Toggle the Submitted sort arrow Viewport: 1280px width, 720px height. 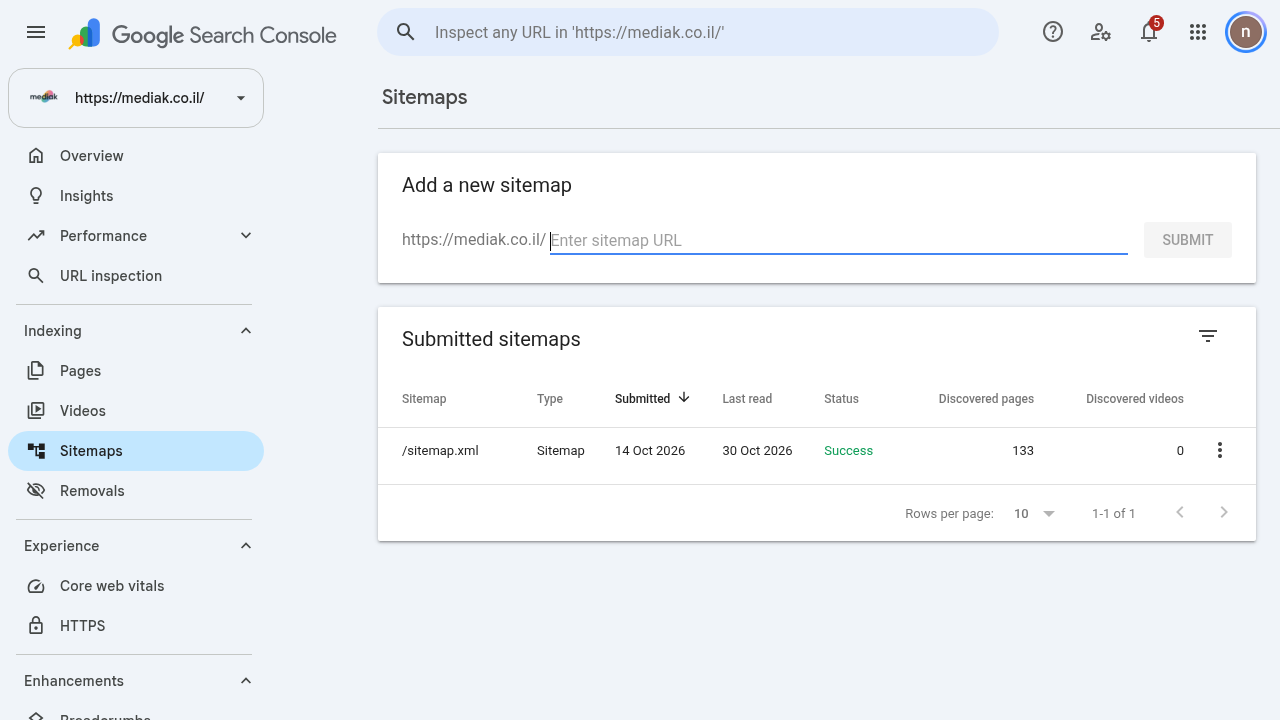[684, 398]
